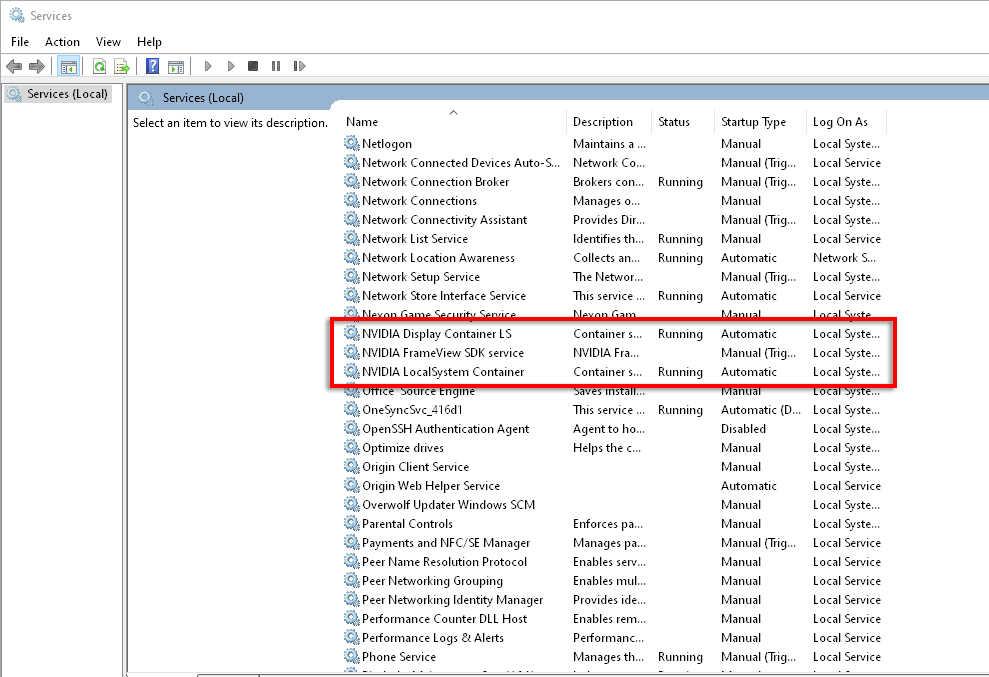Viewport: 989px width, 677px height.
Task: Select the OpenSSH Authentication Agent service
Action: click(x=446, y=429)
